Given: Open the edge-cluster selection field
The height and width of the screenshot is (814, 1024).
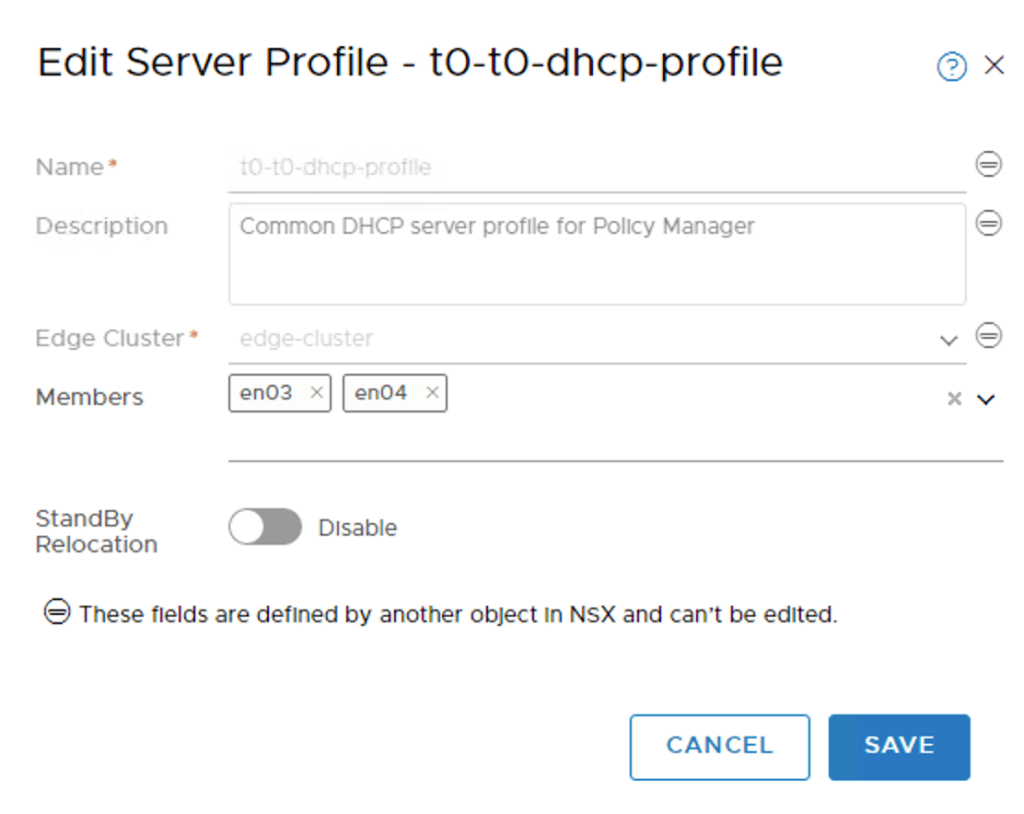Looking at the screenshot, I should 580,339.
